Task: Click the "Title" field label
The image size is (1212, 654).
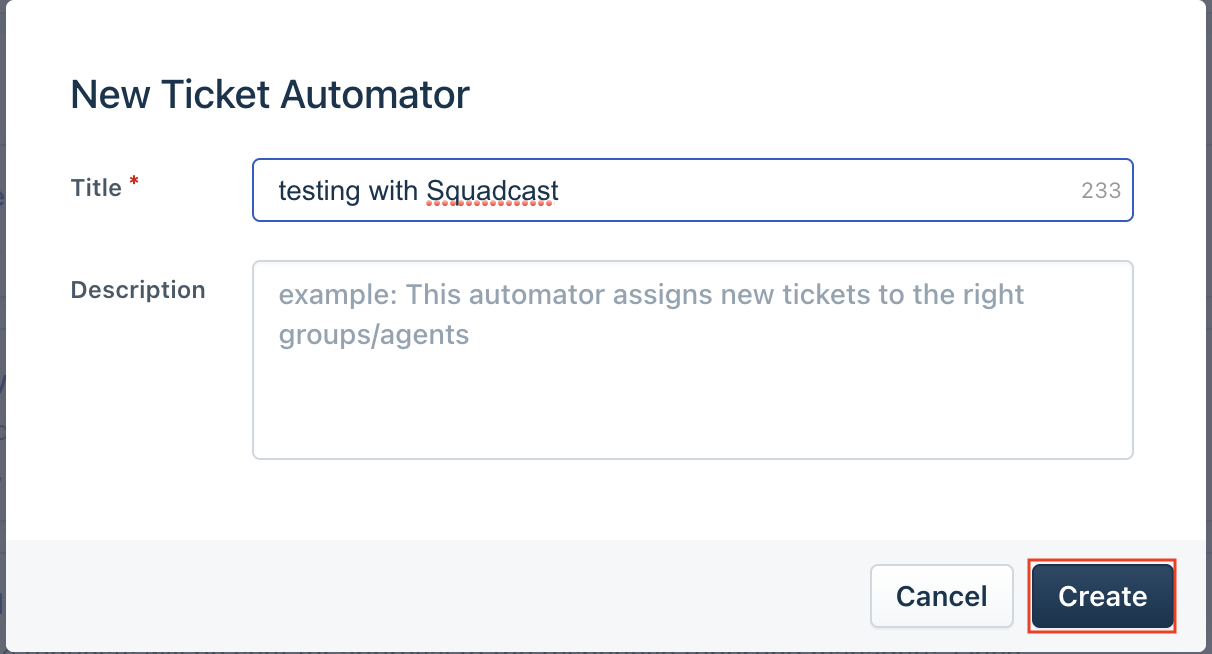Action: (x=96, y=188)
